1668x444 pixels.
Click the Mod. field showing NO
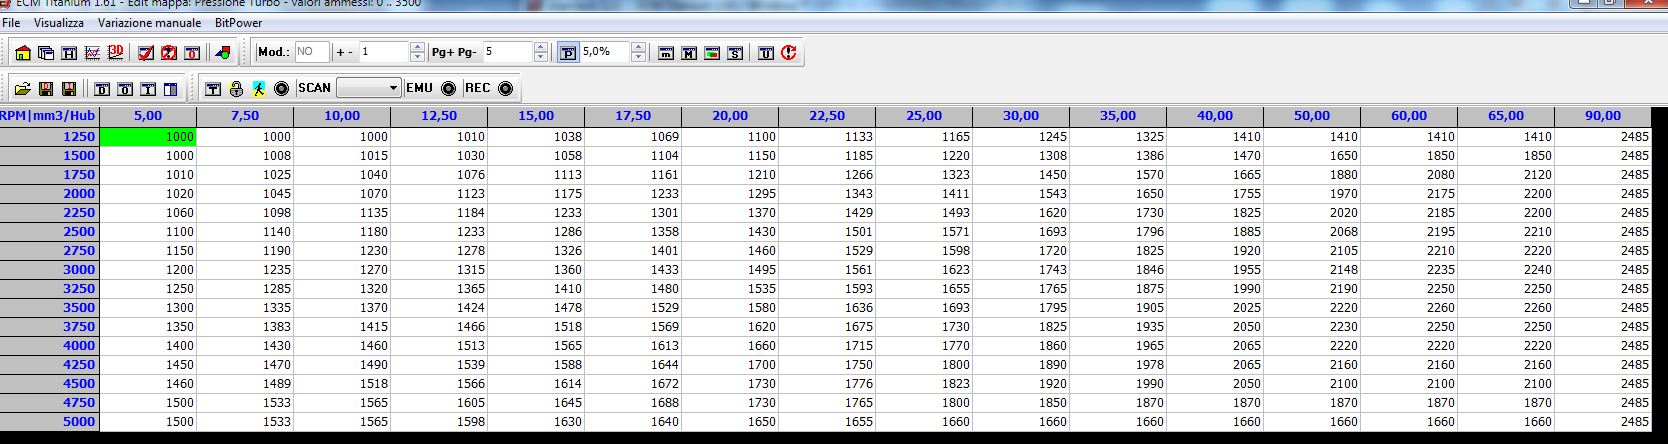coord(311,52)
